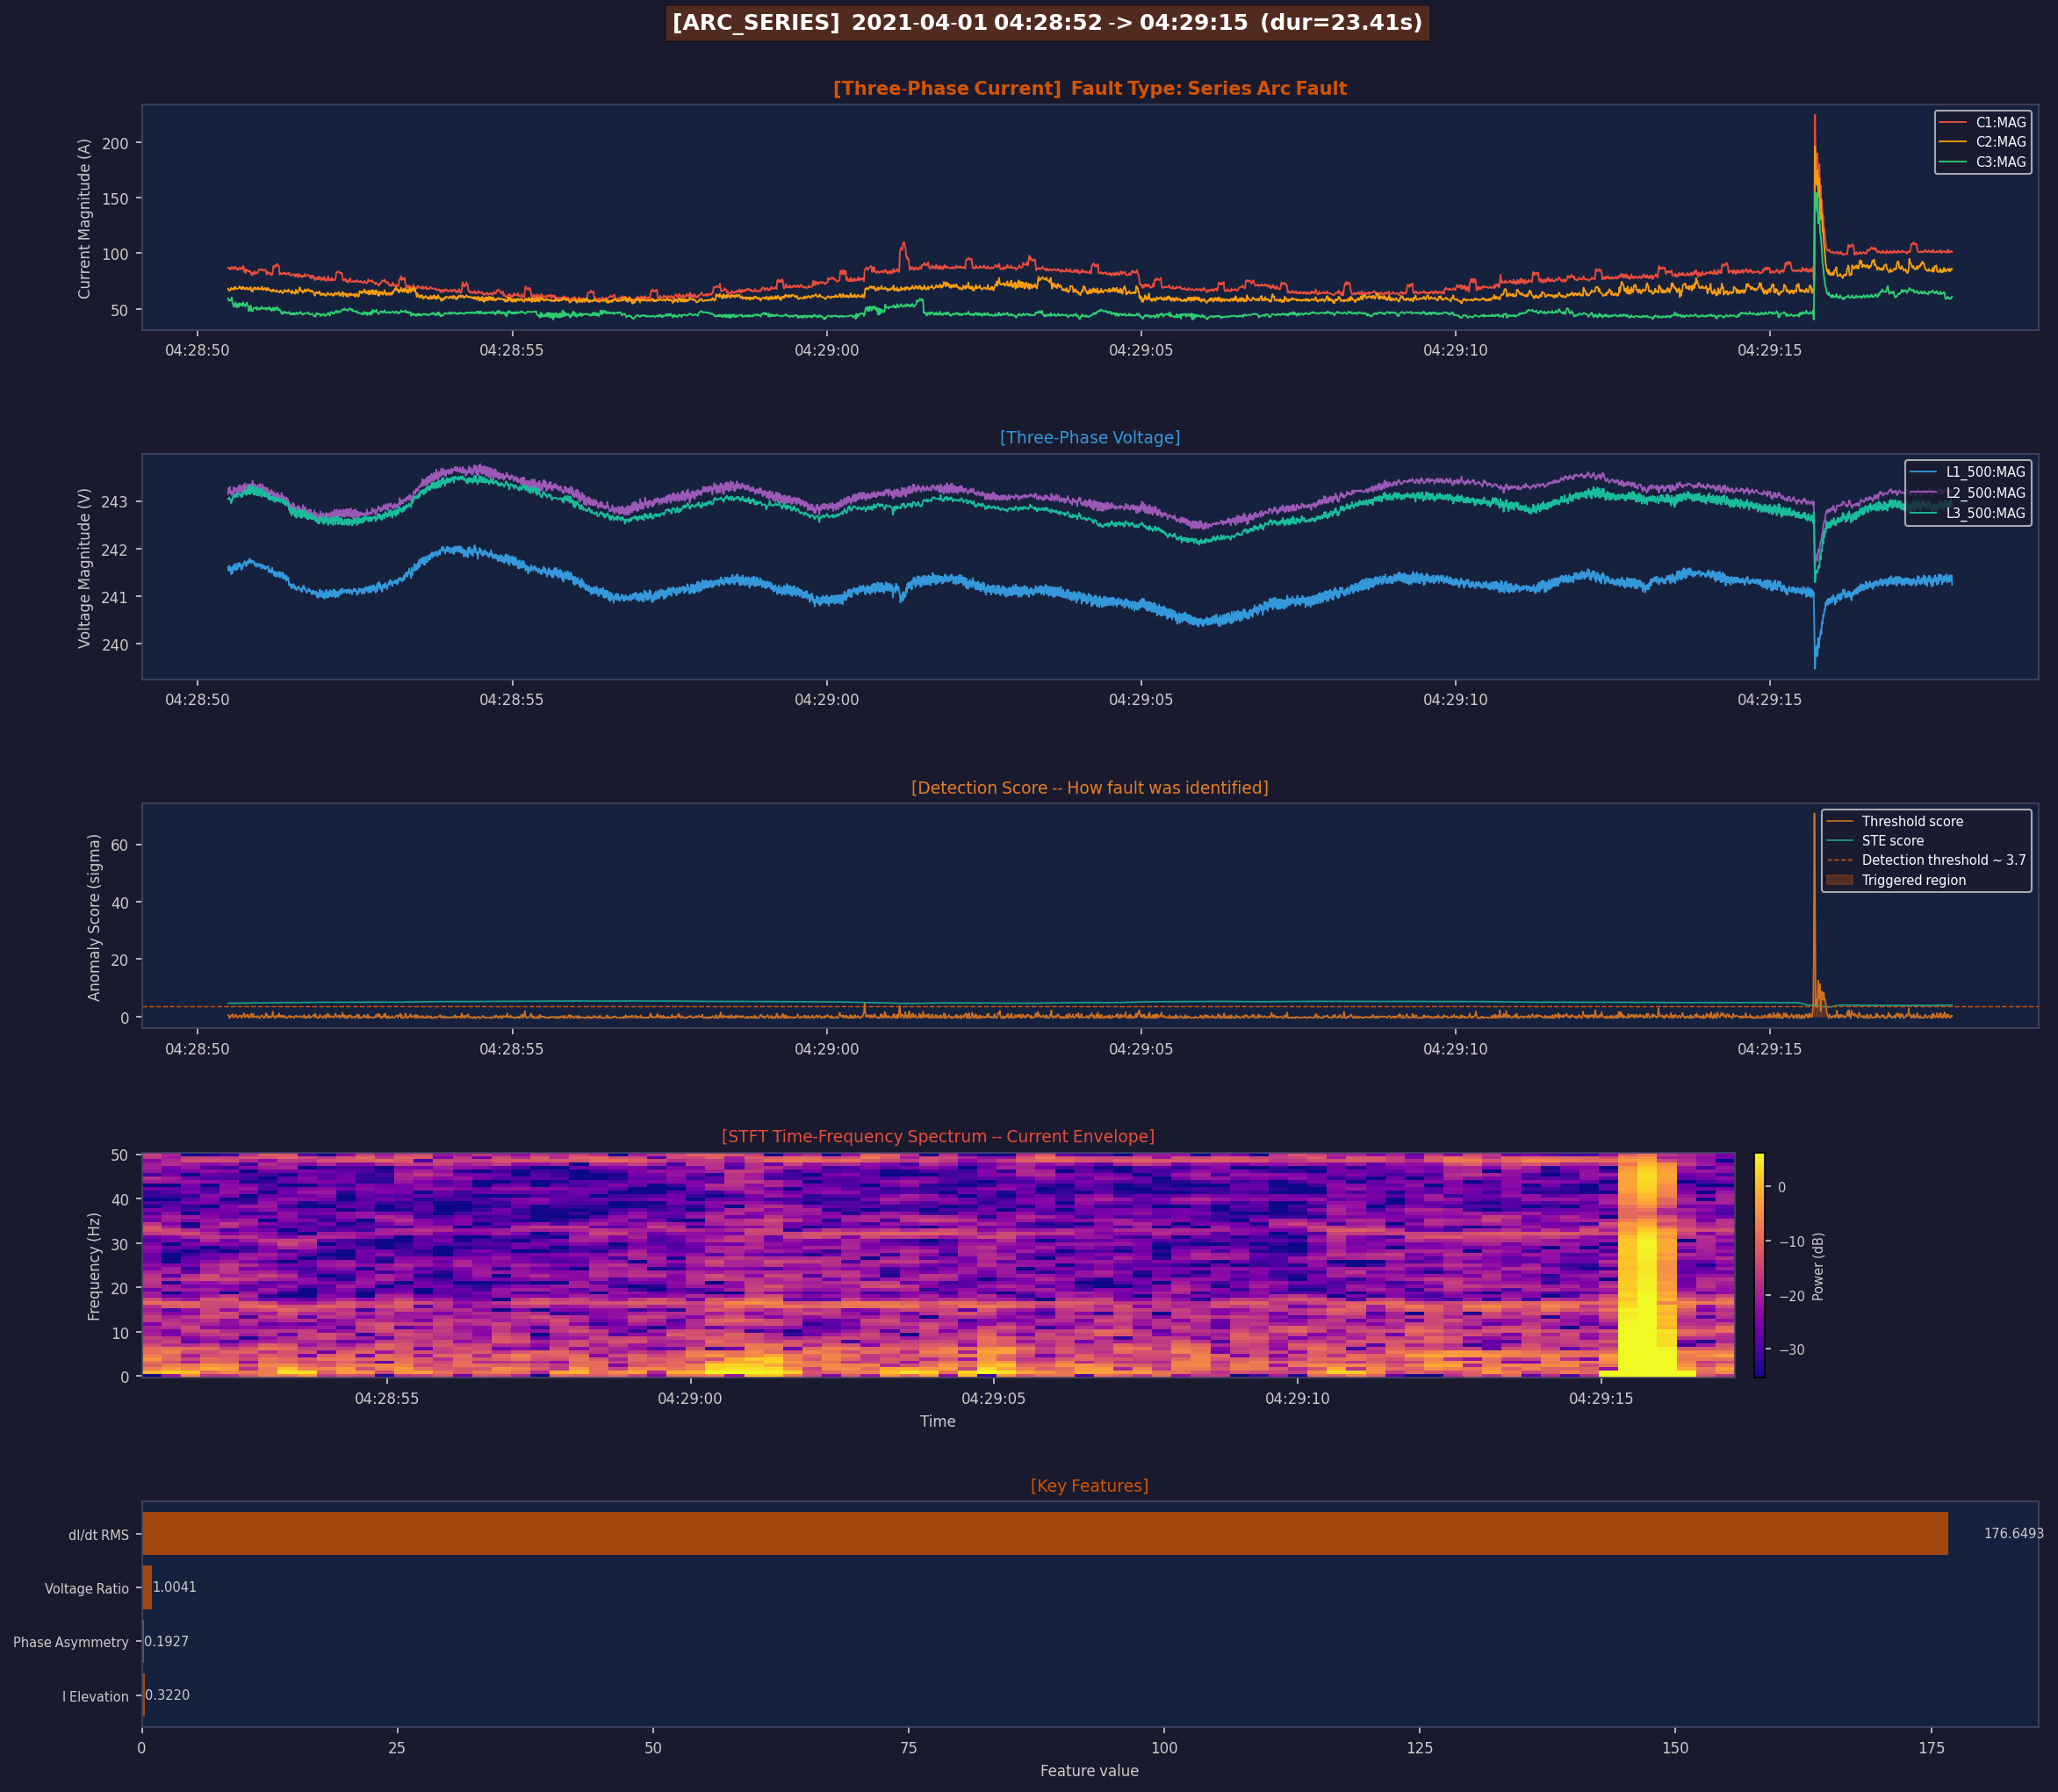Screen dimensions: 2058x1792
Task: Select the L1_500:MAG voltage legend entry
Action: coord(1984,472)
